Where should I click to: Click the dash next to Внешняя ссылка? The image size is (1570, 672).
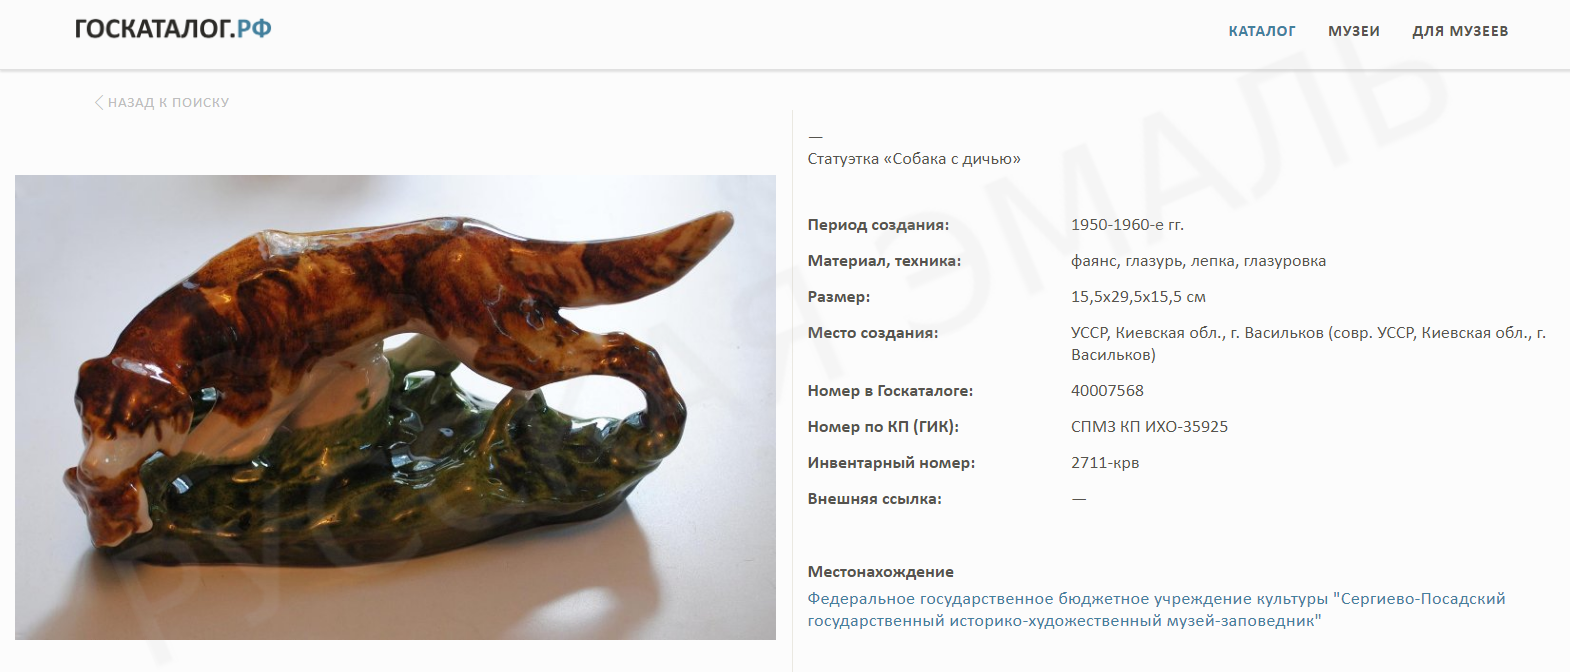click(1079, 499)
